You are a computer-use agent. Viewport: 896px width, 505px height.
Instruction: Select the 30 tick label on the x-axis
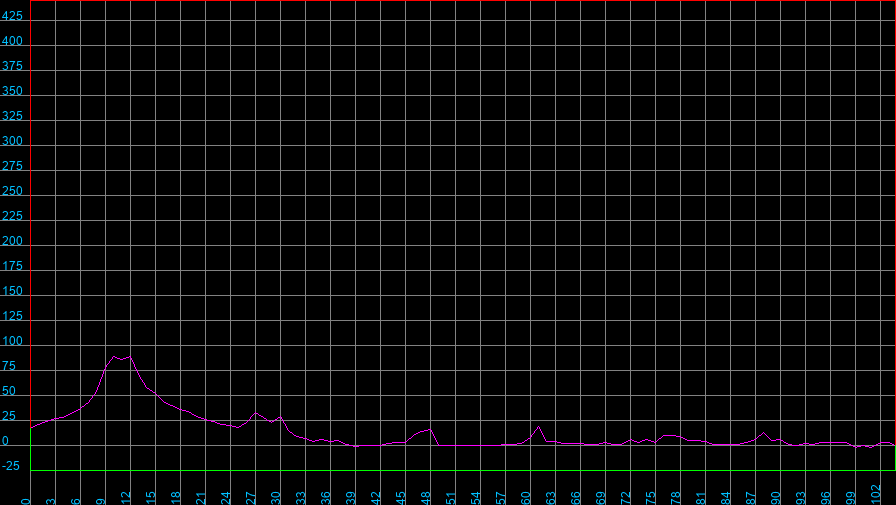(x=277, y=497)
